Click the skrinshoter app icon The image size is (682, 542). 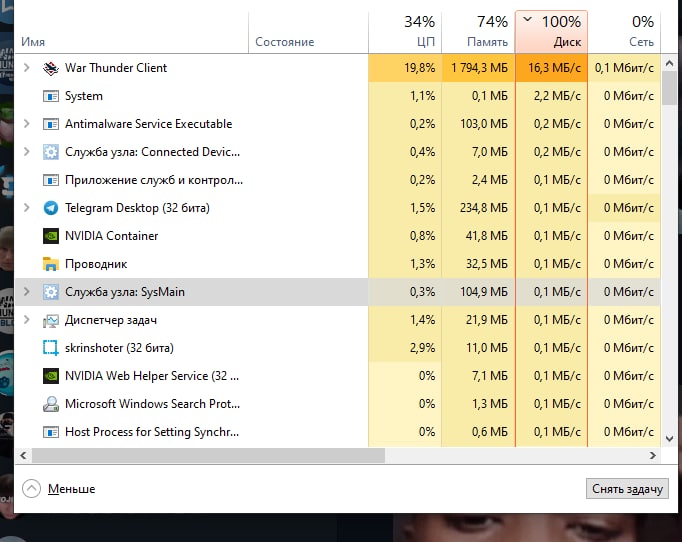click(x=51, y=348)
